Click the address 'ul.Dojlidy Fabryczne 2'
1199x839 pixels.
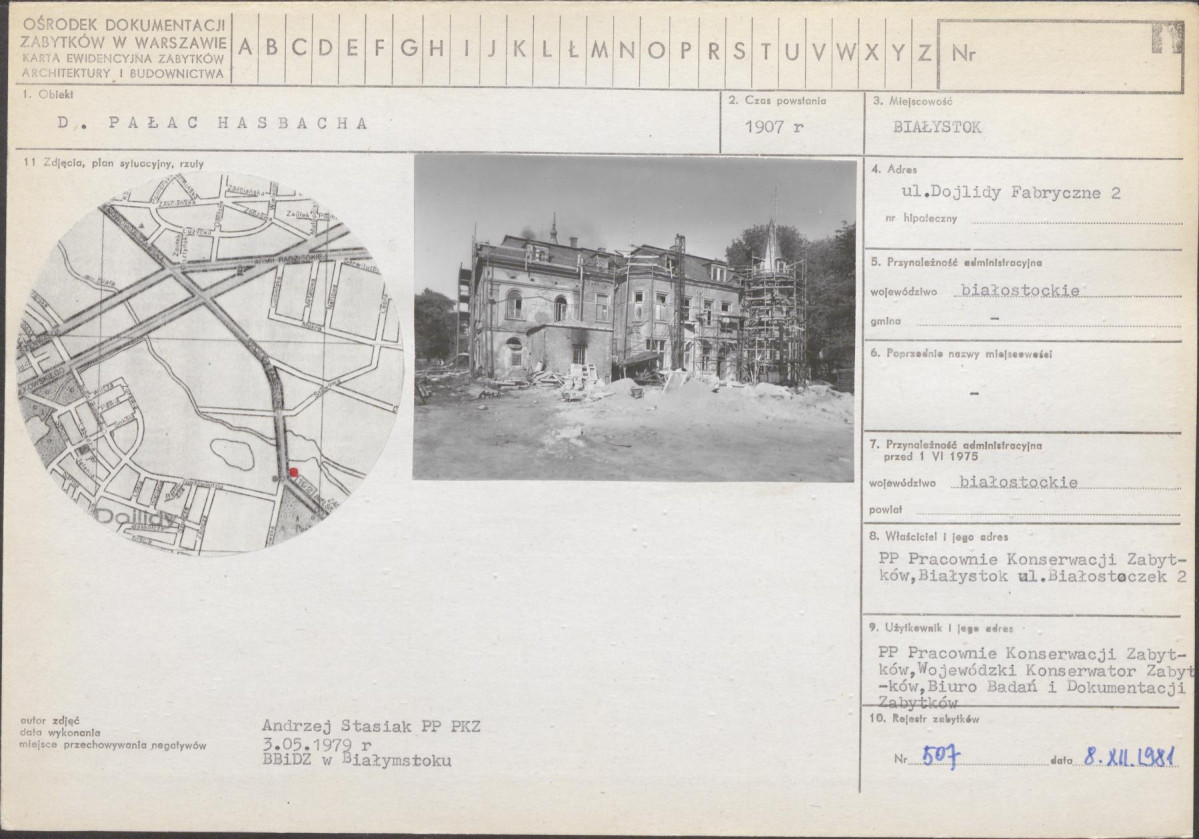tap(1010, 193)
